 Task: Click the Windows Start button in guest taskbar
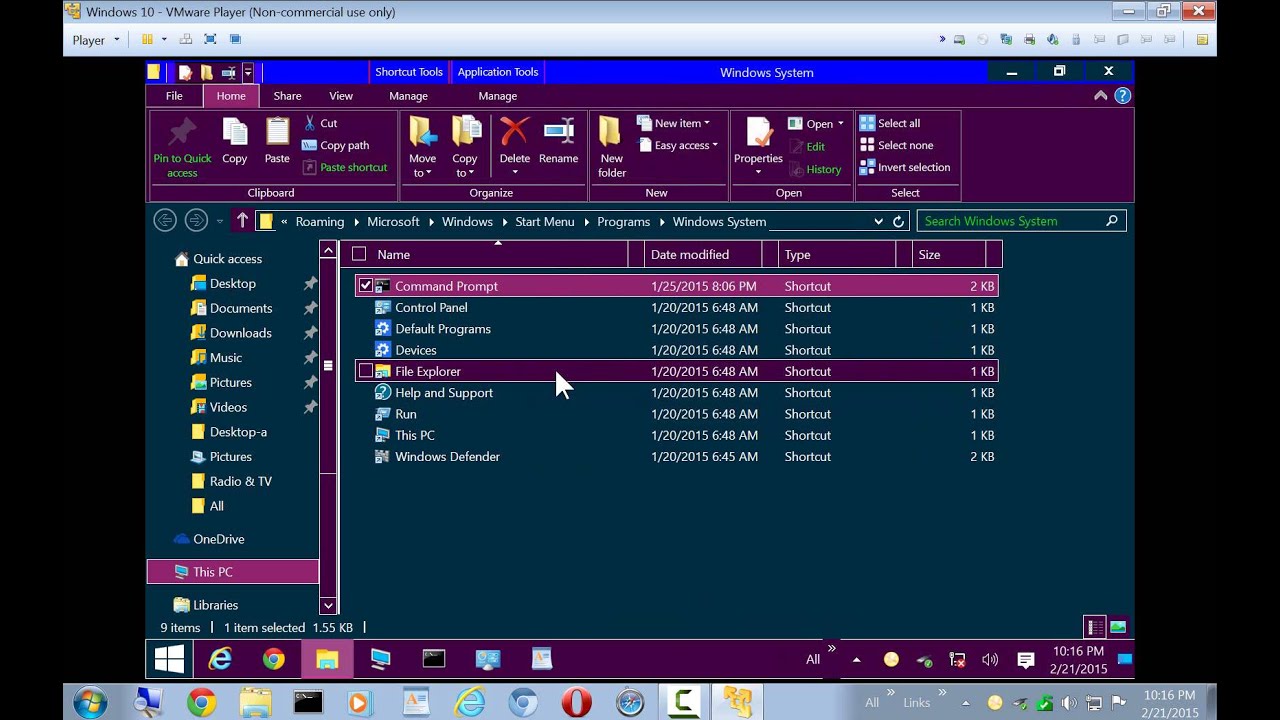point(169,659)
